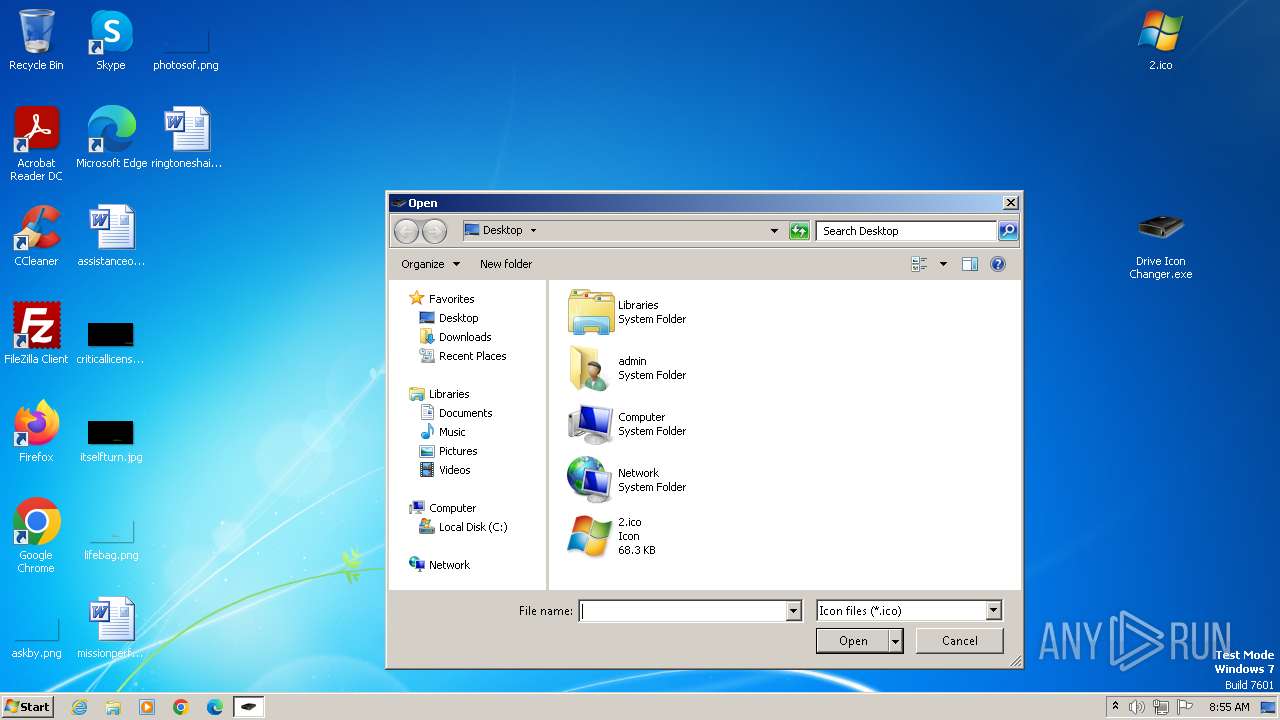Select the admin system folder icon
The height and width of the screenshot is (720, 1280).
point(588,368)
